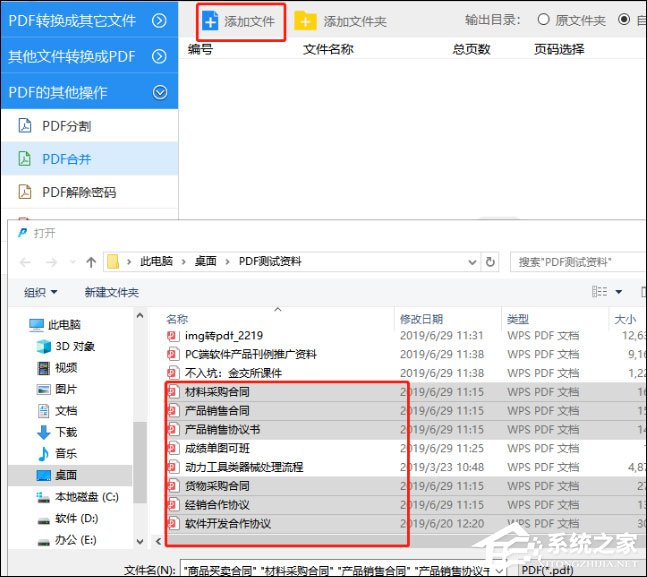647x577 pixels.
Task: Click the 添加文件 button
Action: 240,21
